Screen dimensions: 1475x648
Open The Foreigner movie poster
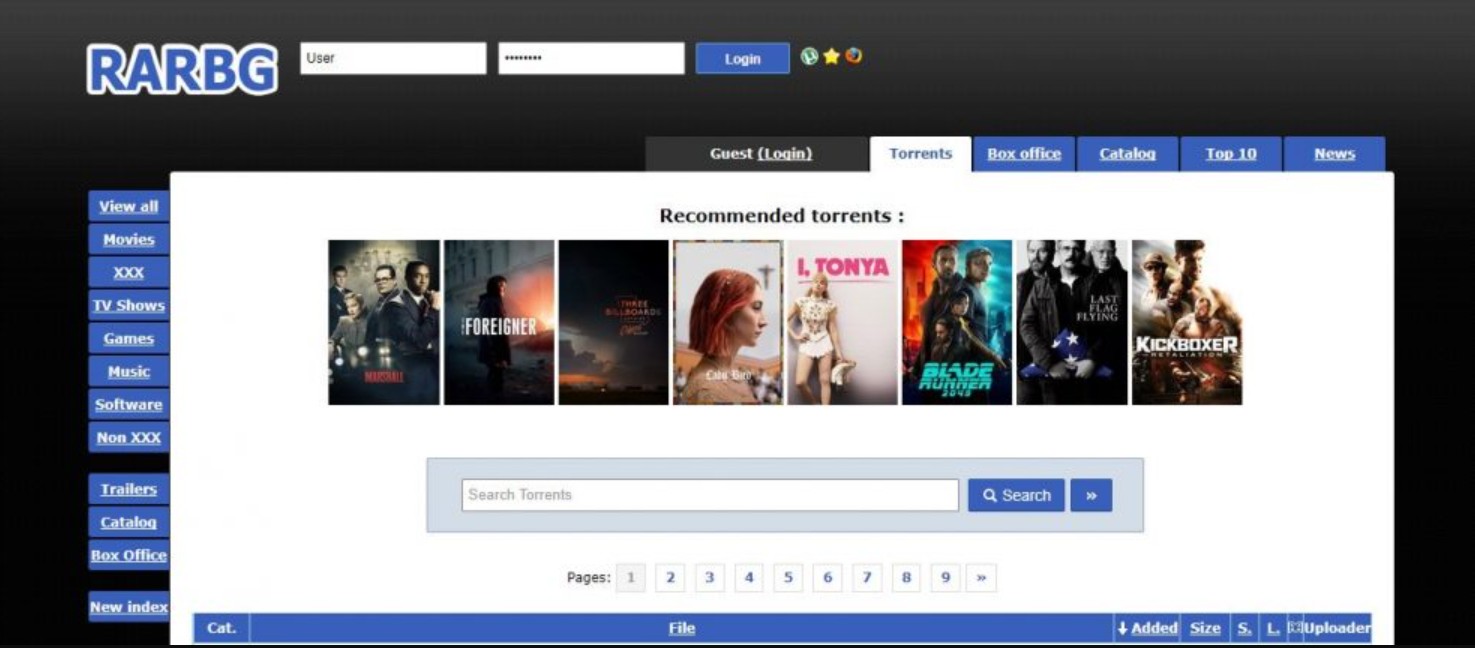click(x=499, y=322)
